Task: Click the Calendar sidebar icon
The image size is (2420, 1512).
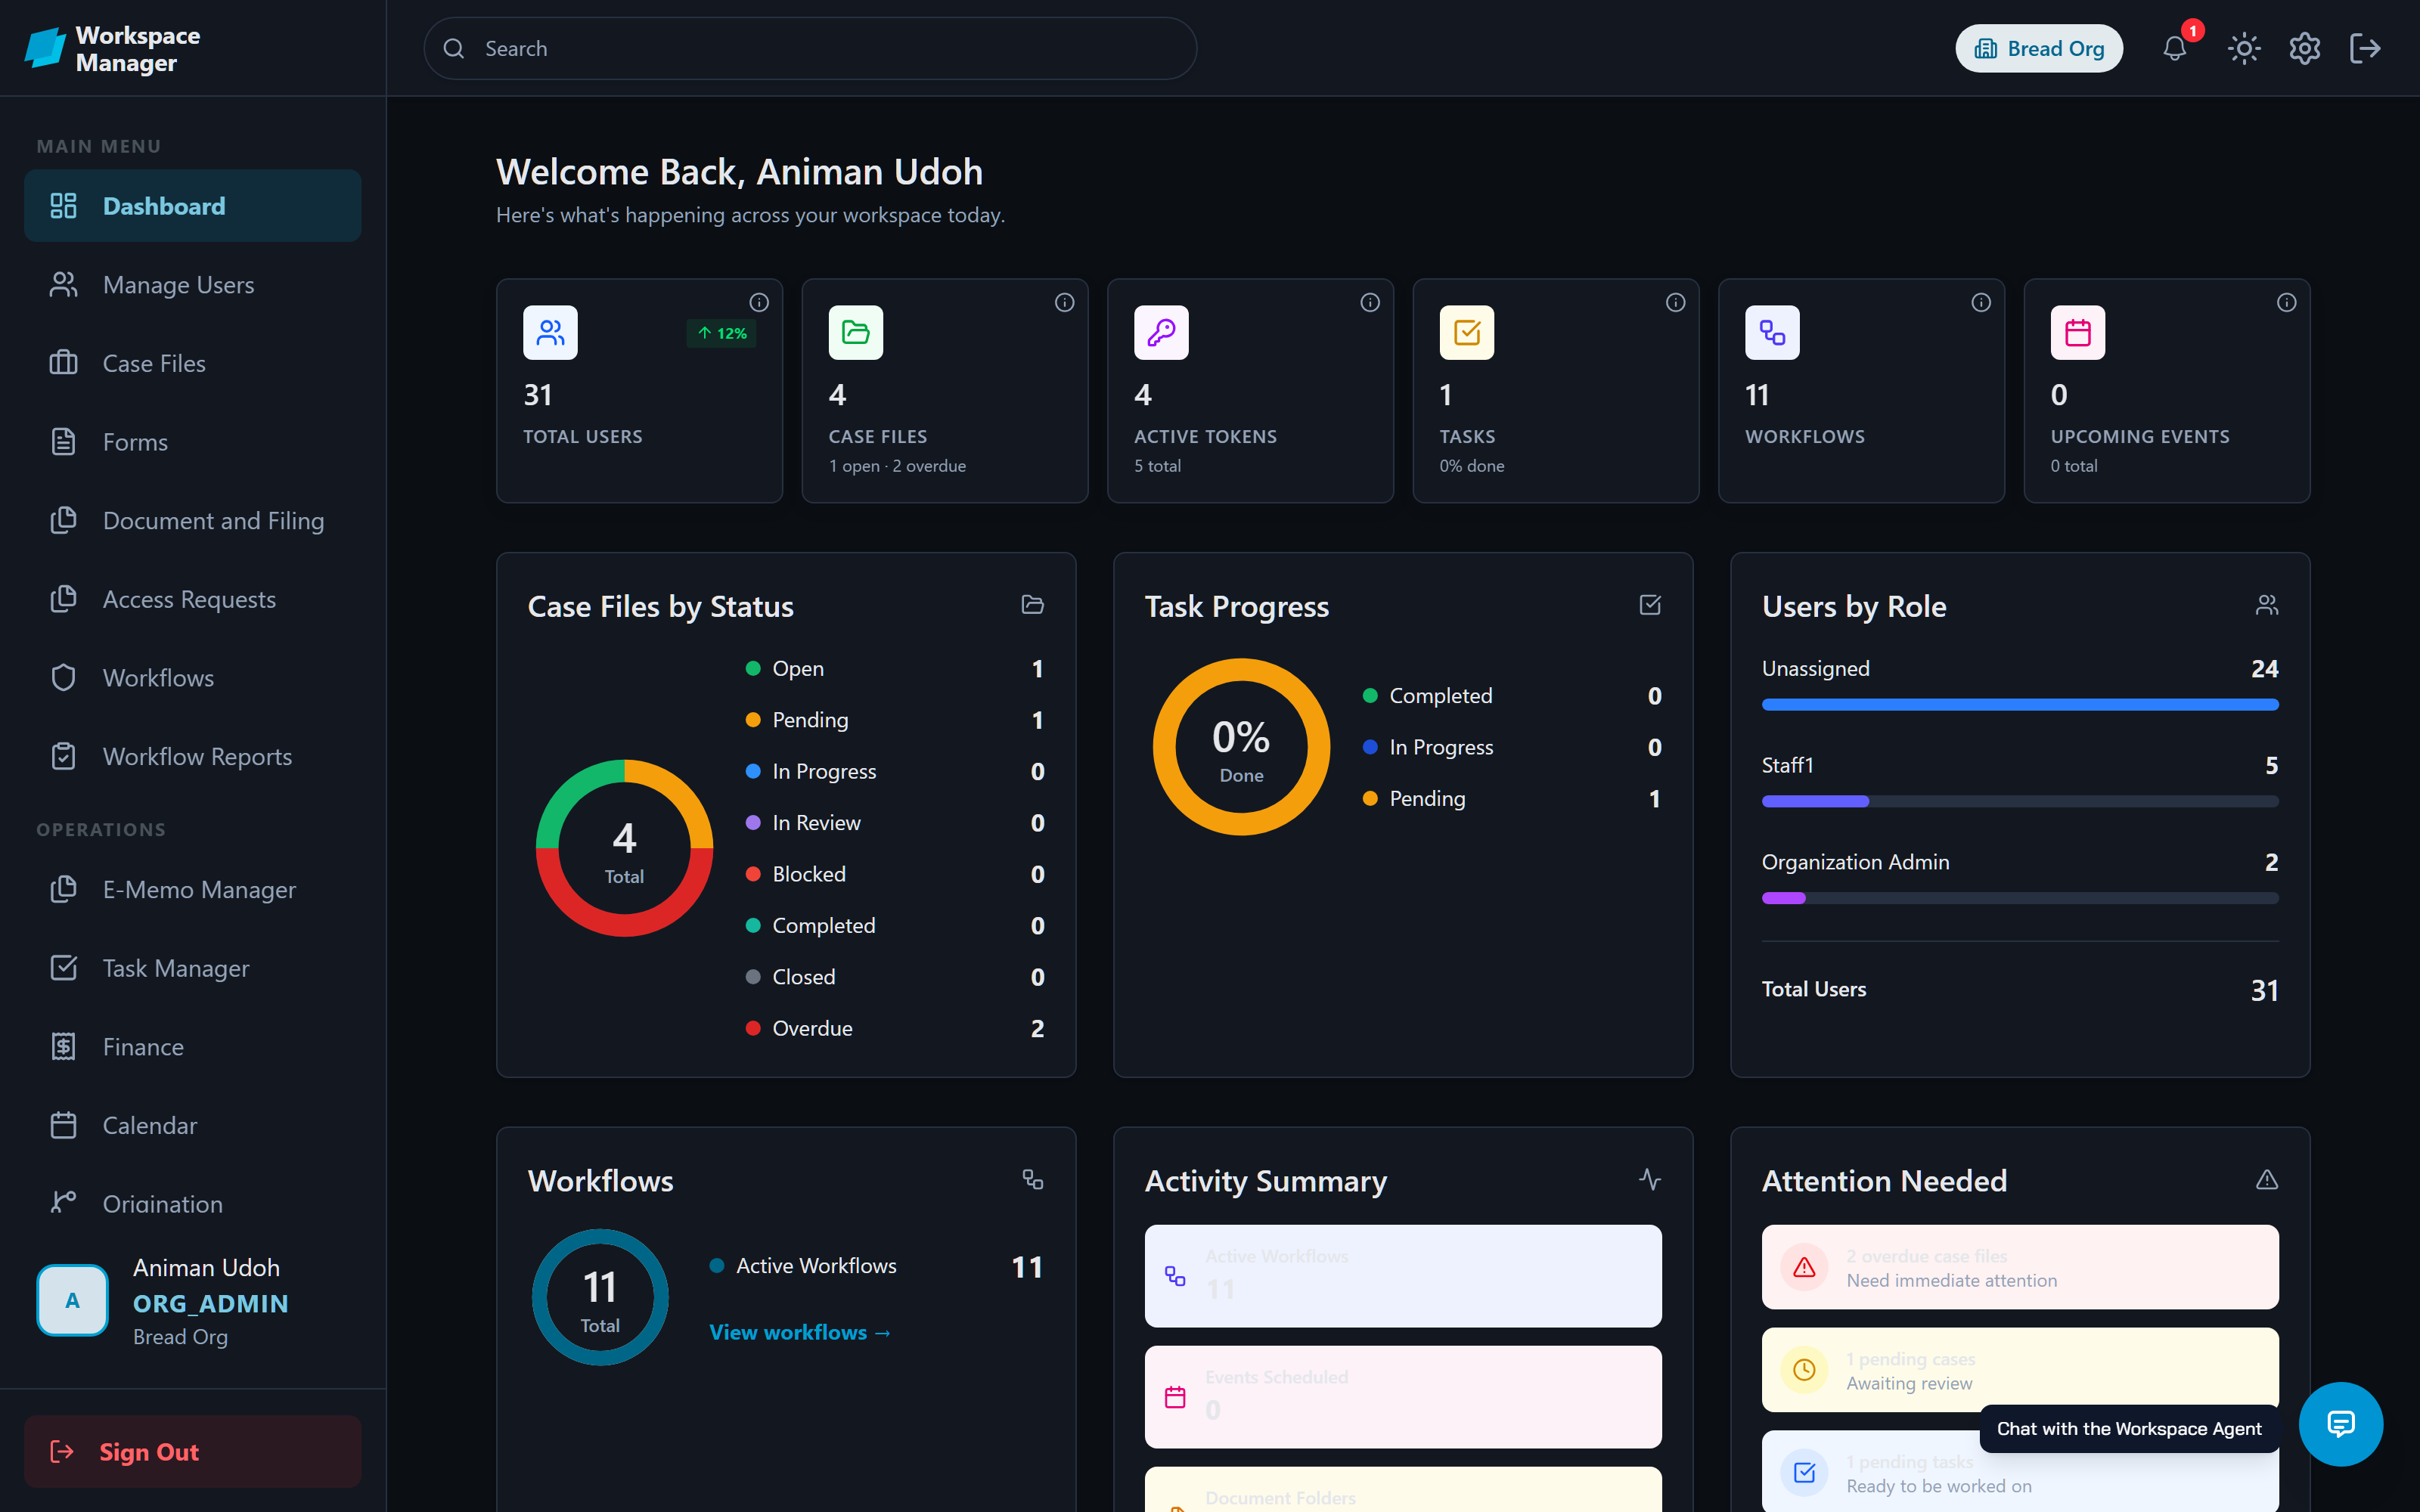Action: pos(63,1125)
